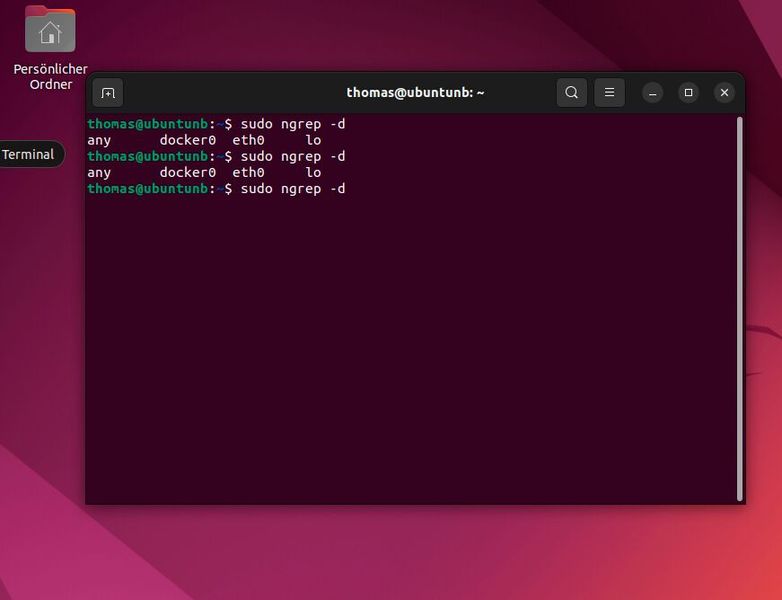The width and height of the screenshot is (782, 600).
Task: Click the Persönlicher Ordner desktop label
Action: point(50,76)
